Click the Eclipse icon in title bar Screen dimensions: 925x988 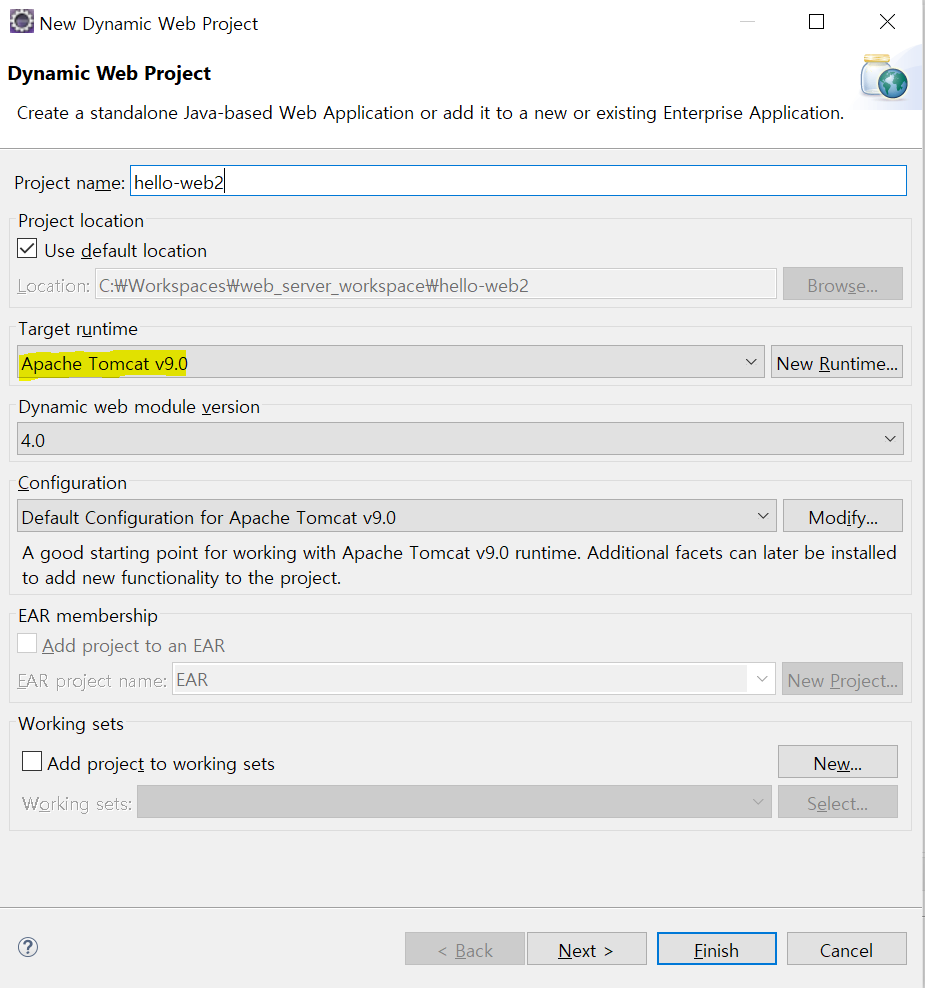[21, 21]
